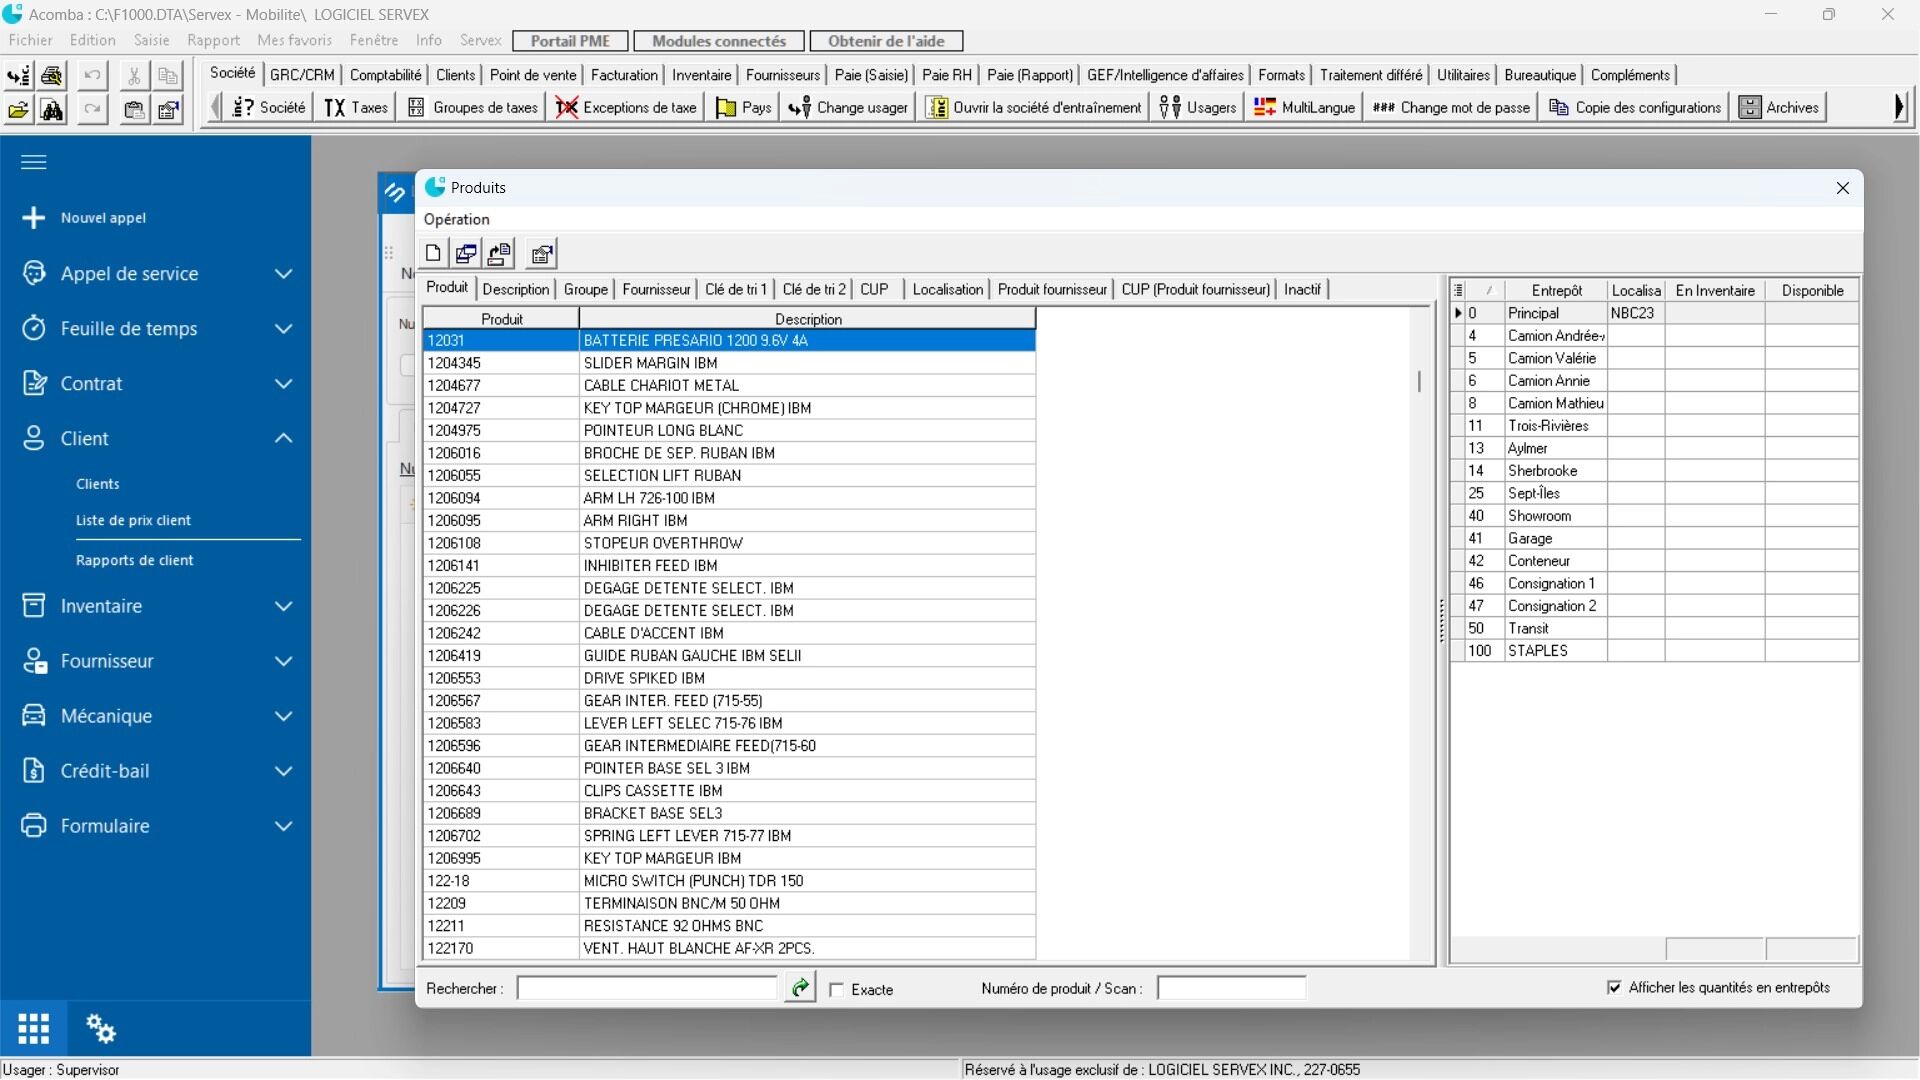Expand the Inventaire sidebar section

click(x=284, y=606)
